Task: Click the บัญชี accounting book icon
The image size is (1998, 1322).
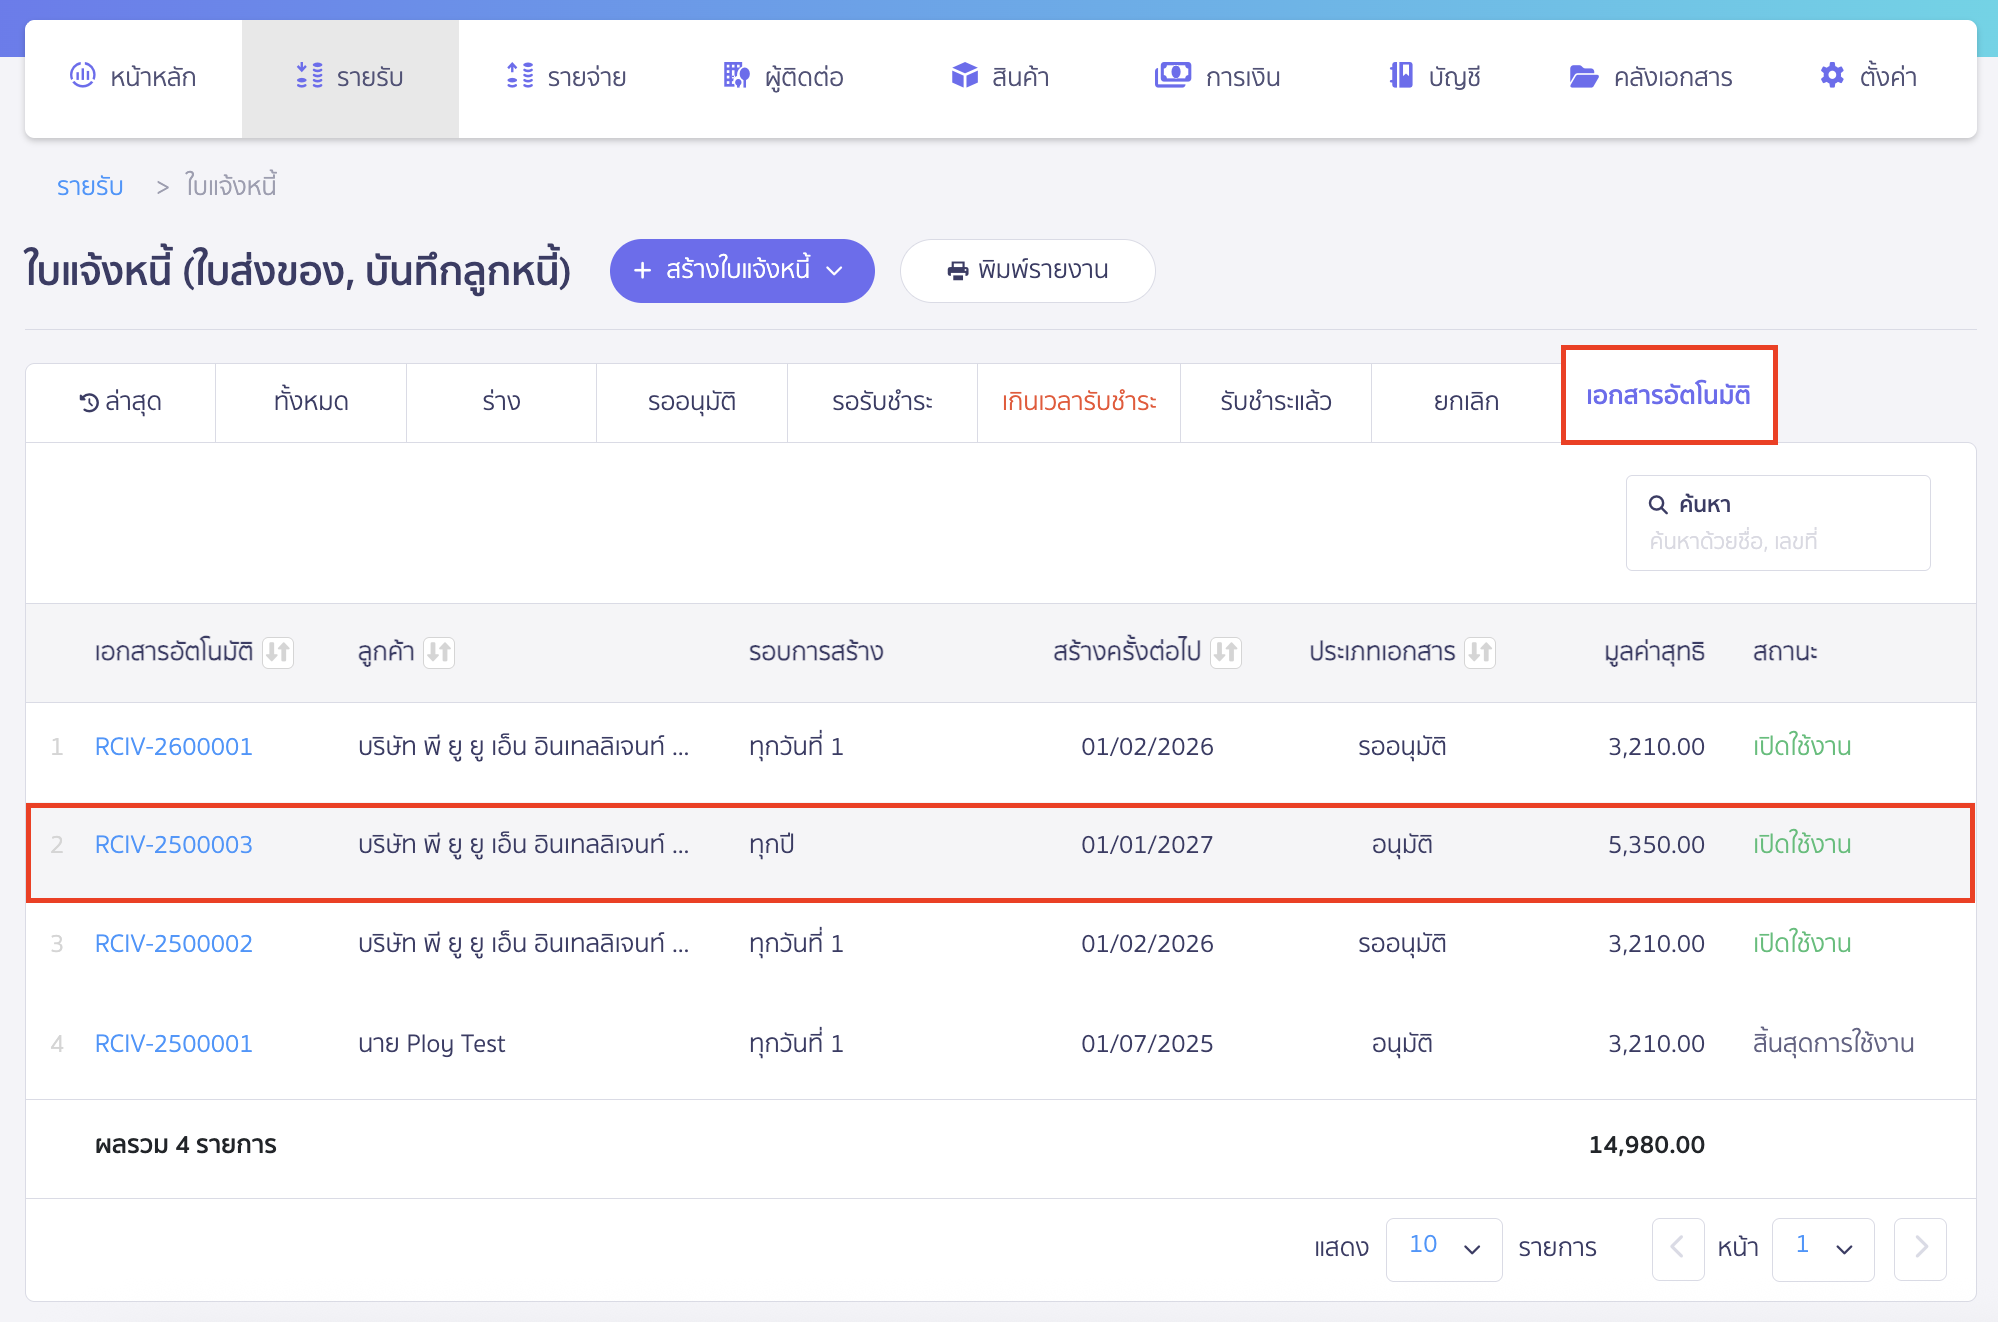Action: pyautogui.click(x=1401, y=75)
